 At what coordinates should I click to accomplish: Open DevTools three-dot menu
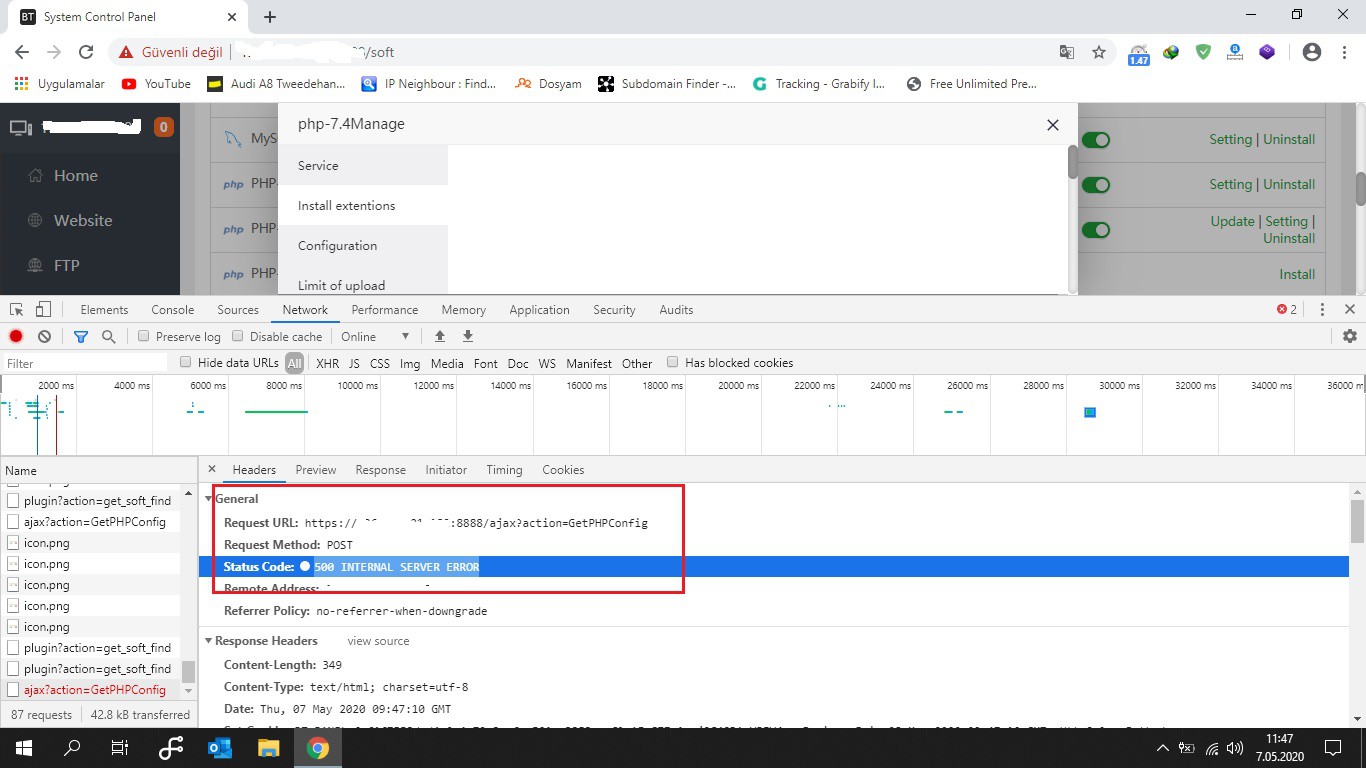point(1322,310)
